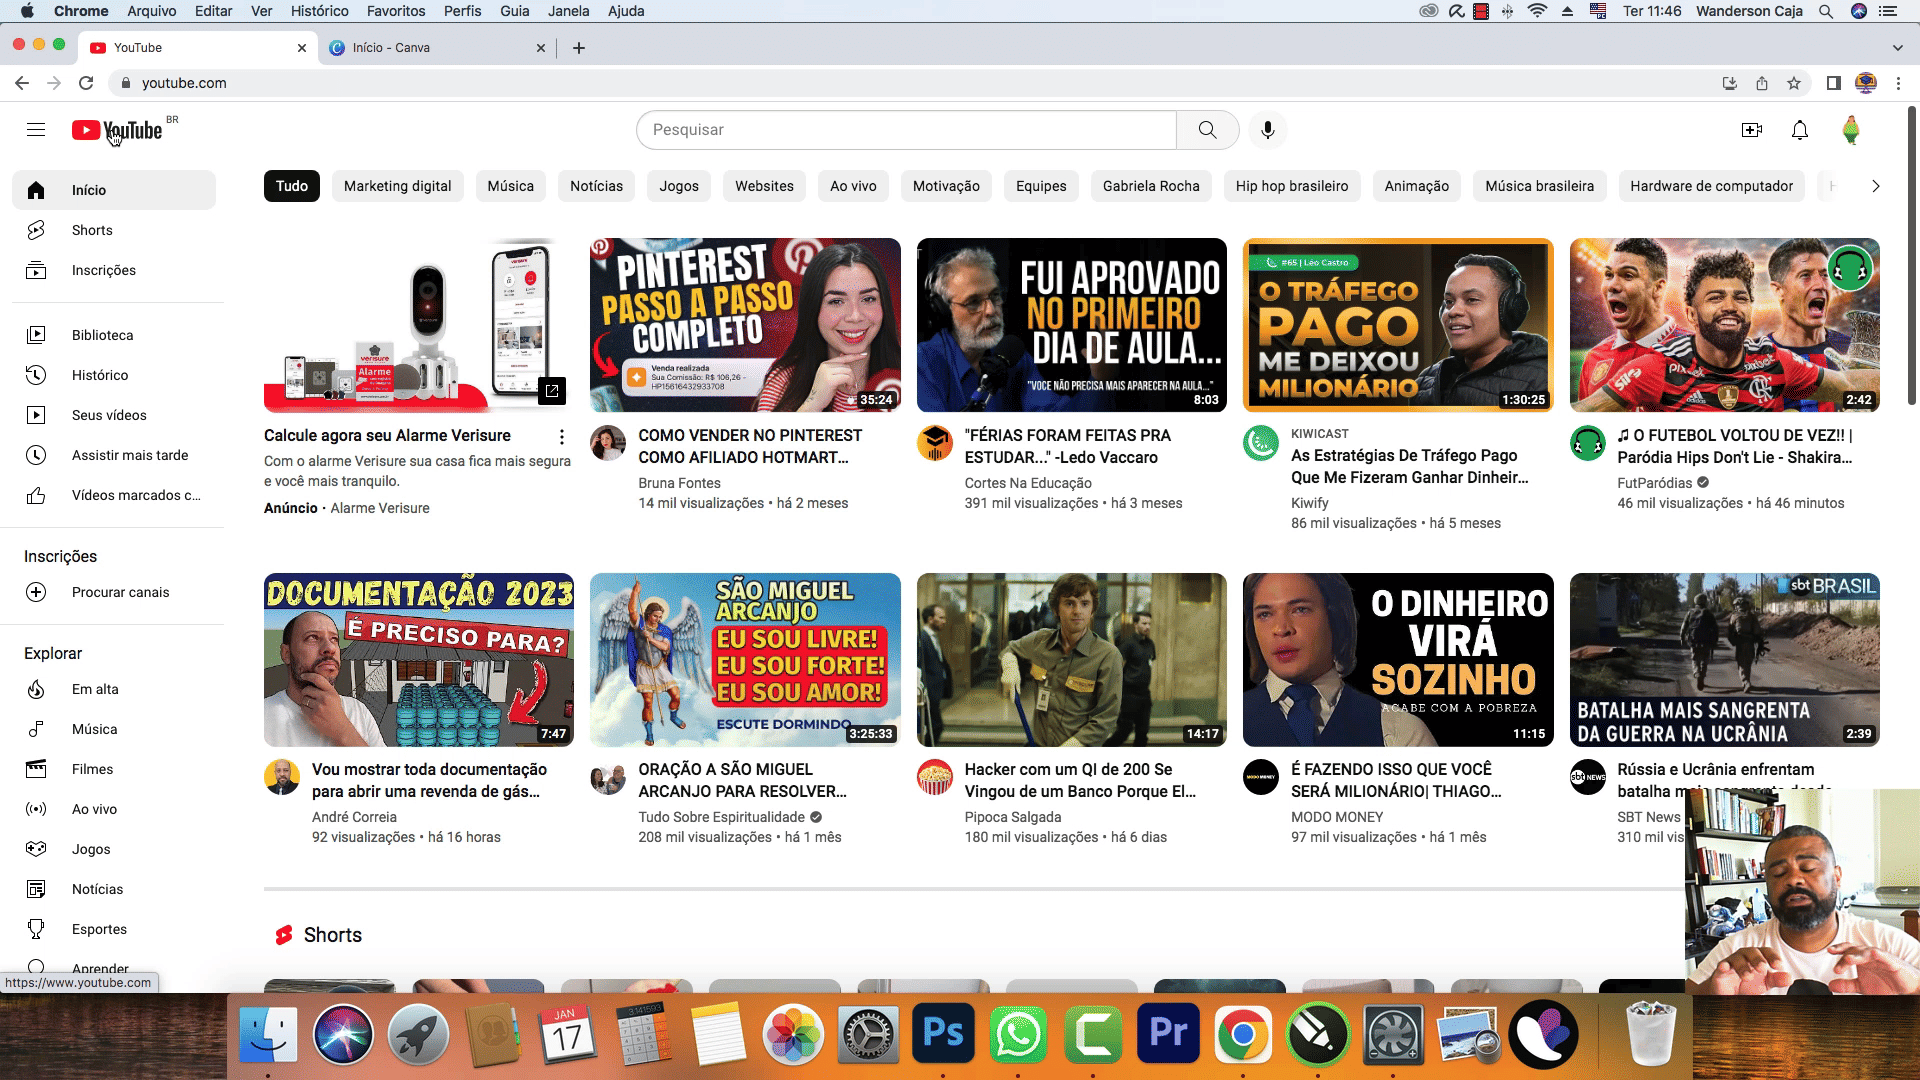Click the voice search microphone icon
This screenshot has height=1080, width=1920.
click(1267, 130)
